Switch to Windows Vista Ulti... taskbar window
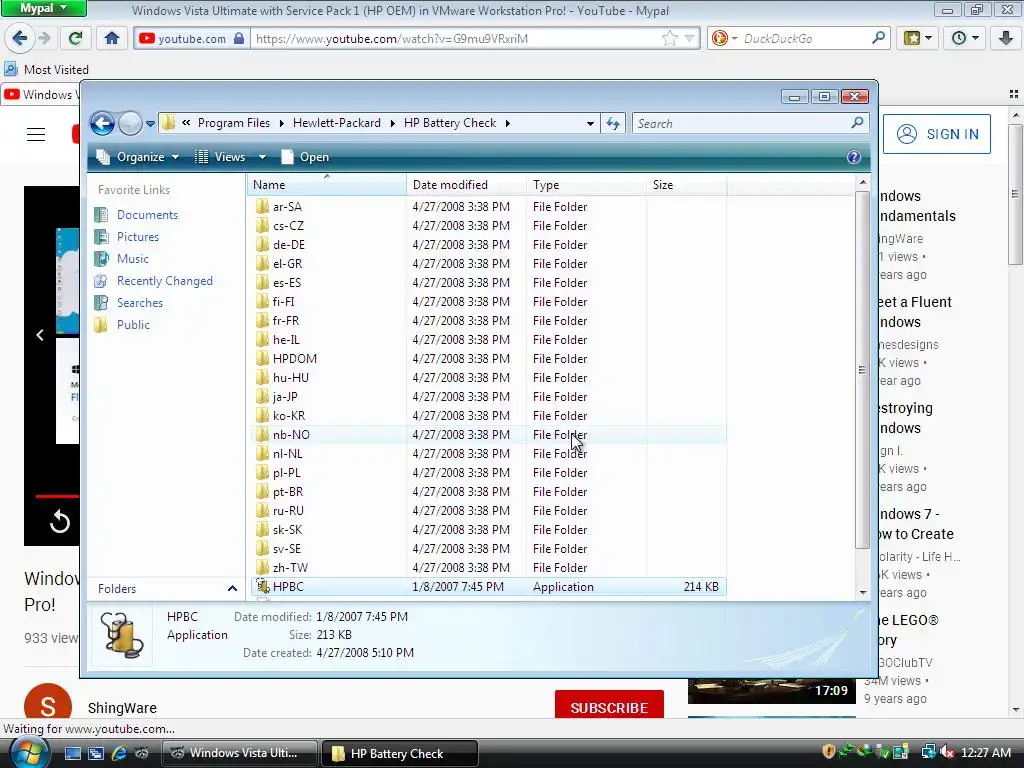Image resolution: width=1024 pixels, height=768 pixels. pos(240,753)
